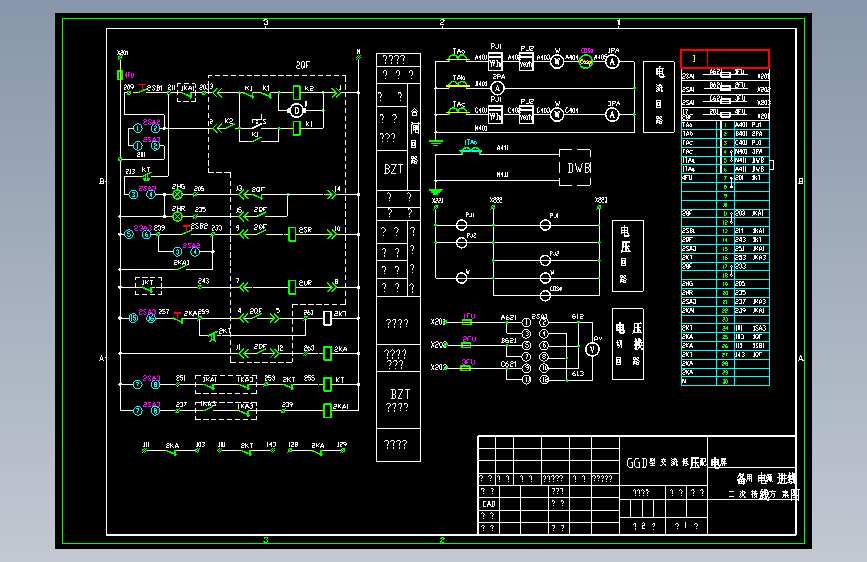
Task: Select the 备用电源进线 title text
Action: (766, 478)
